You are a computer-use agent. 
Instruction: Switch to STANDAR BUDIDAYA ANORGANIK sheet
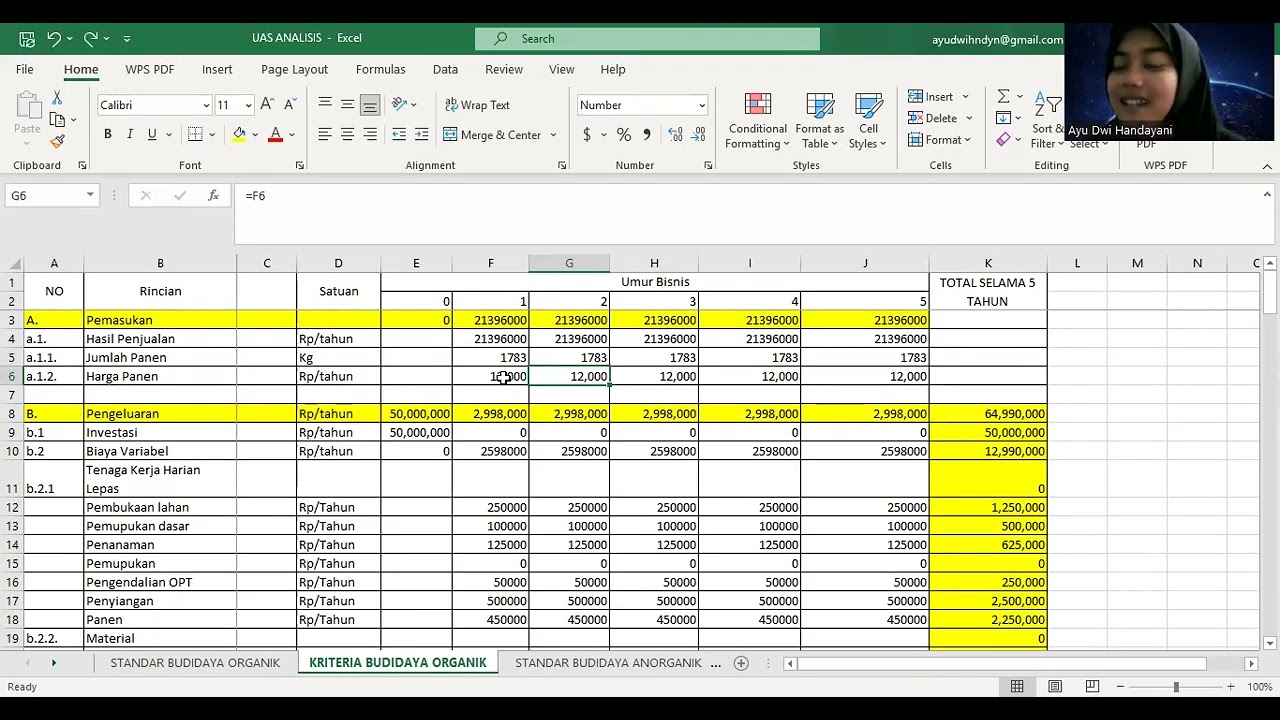(x=608, y=663)
